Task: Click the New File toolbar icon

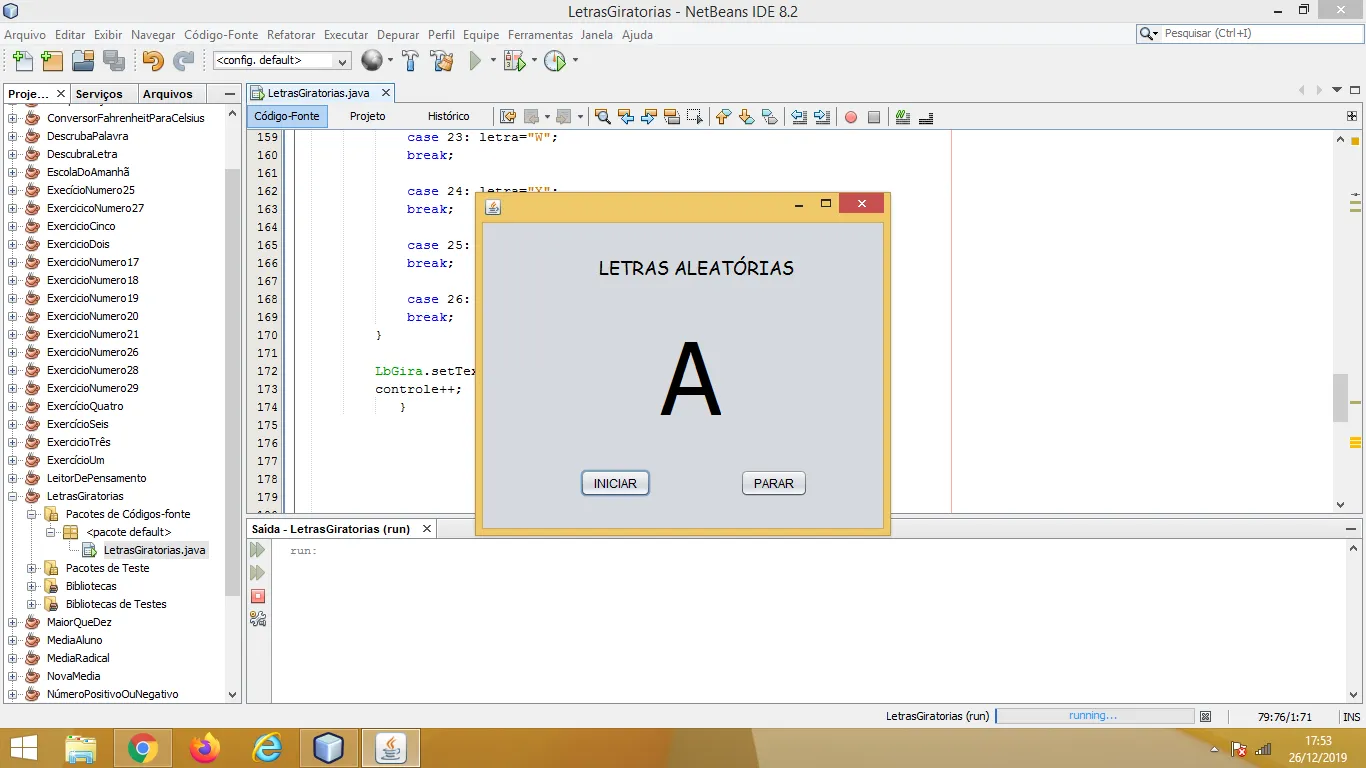Action: click(x=21, y=61)
